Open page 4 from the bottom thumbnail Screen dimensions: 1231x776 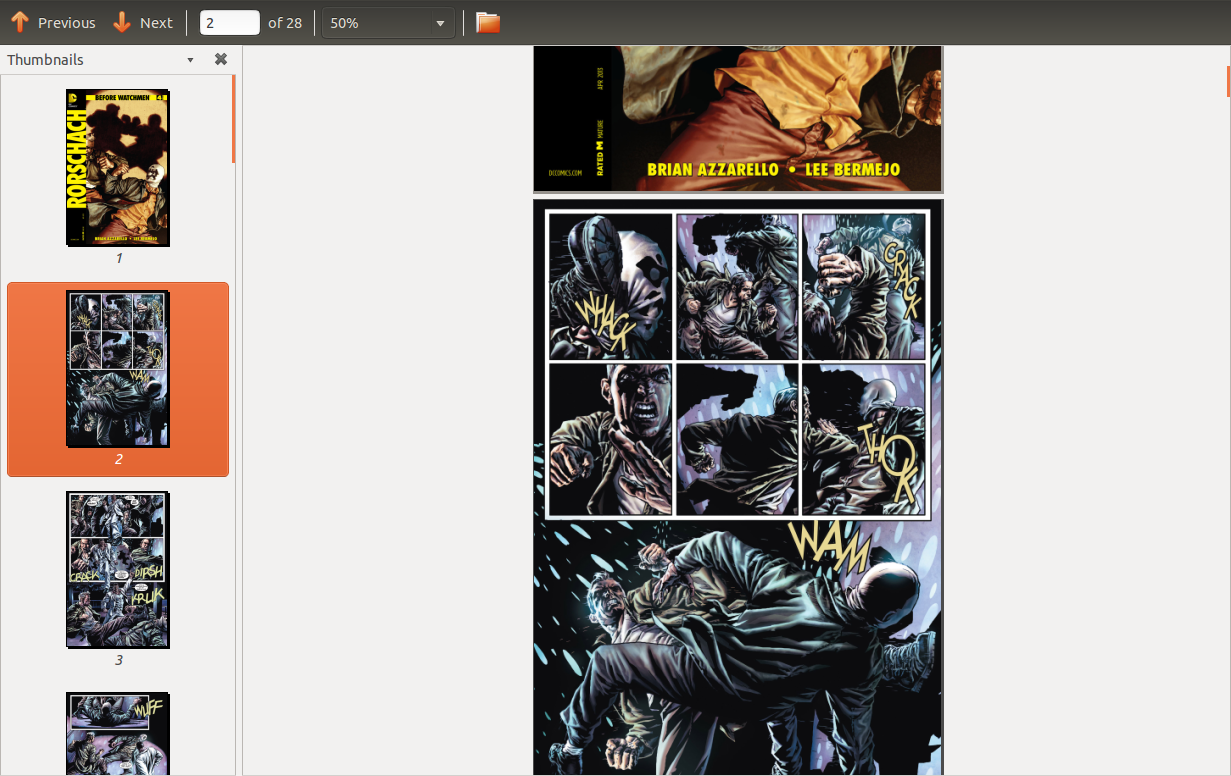point(117,733)
